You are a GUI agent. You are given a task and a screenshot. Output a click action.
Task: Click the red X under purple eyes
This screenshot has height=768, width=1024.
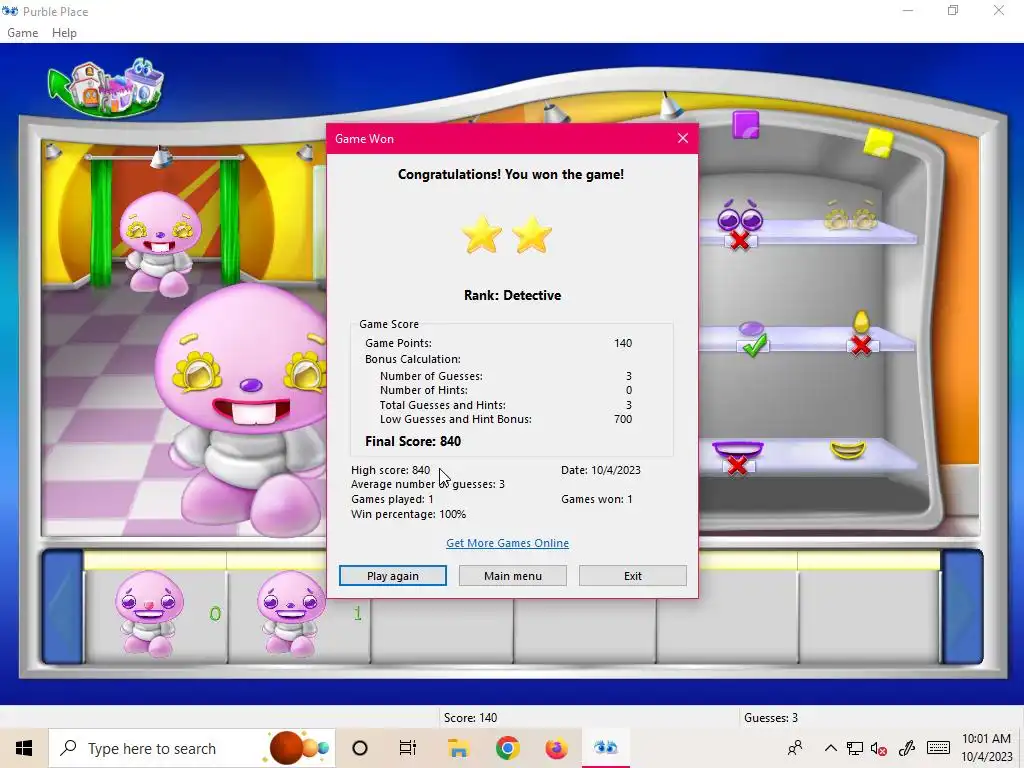[x=739, y=240]
